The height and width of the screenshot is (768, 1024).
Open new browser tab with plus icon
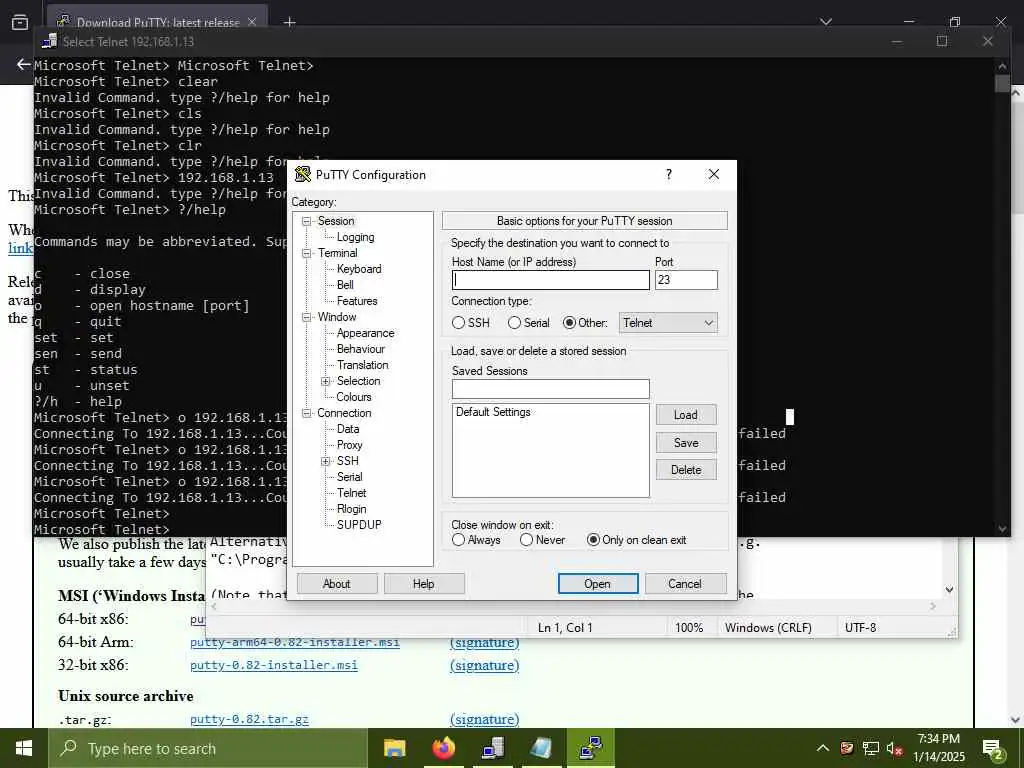289,22
